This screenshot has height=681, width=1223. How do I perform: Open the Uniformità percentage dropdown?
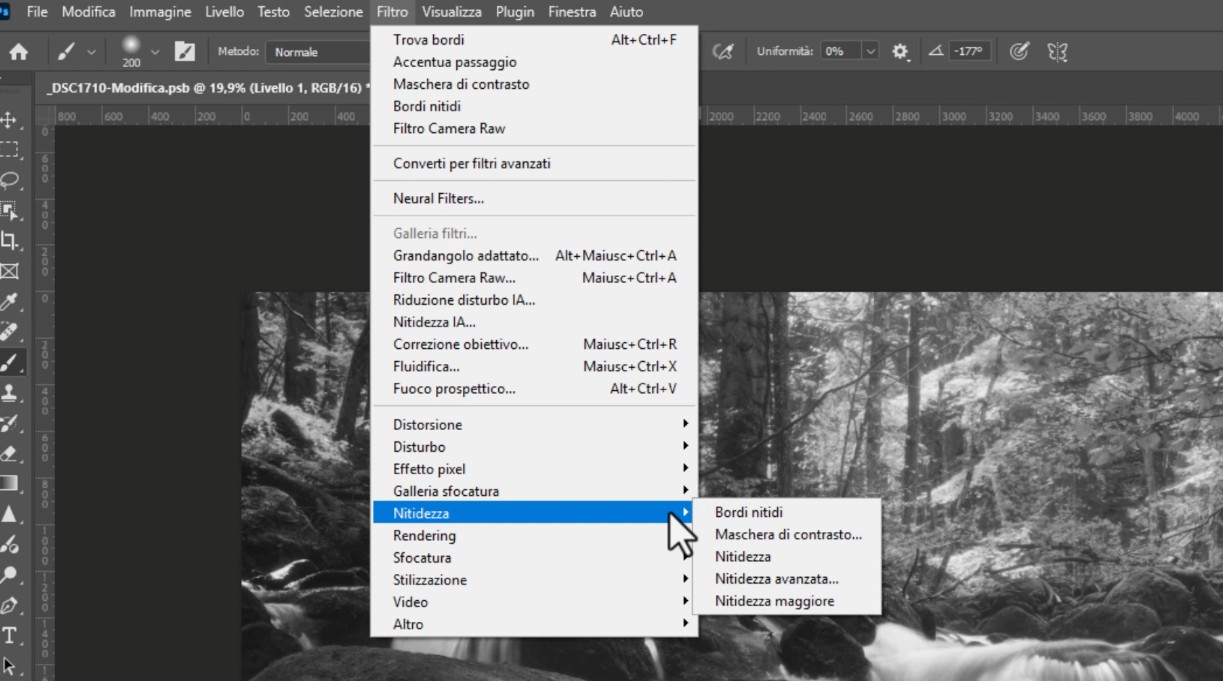pos(870,51)
